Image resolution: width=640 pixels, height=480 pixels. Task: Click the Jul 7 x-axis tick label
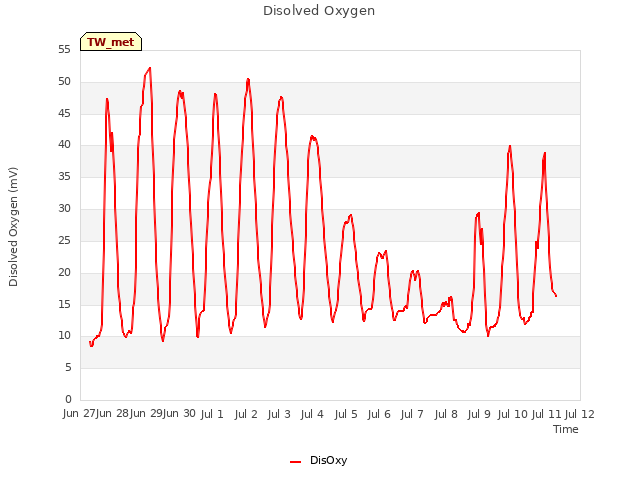[412, 414]
